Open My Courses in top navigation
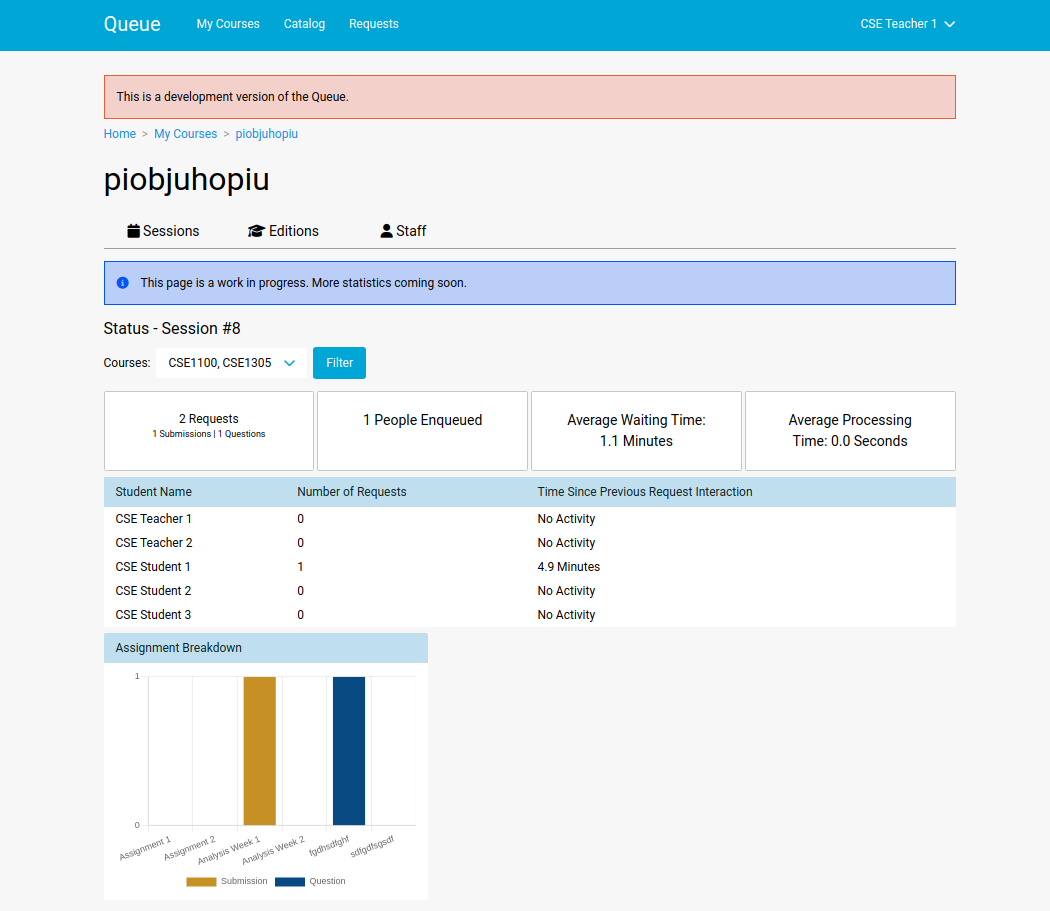 click(x=228, y=24)
